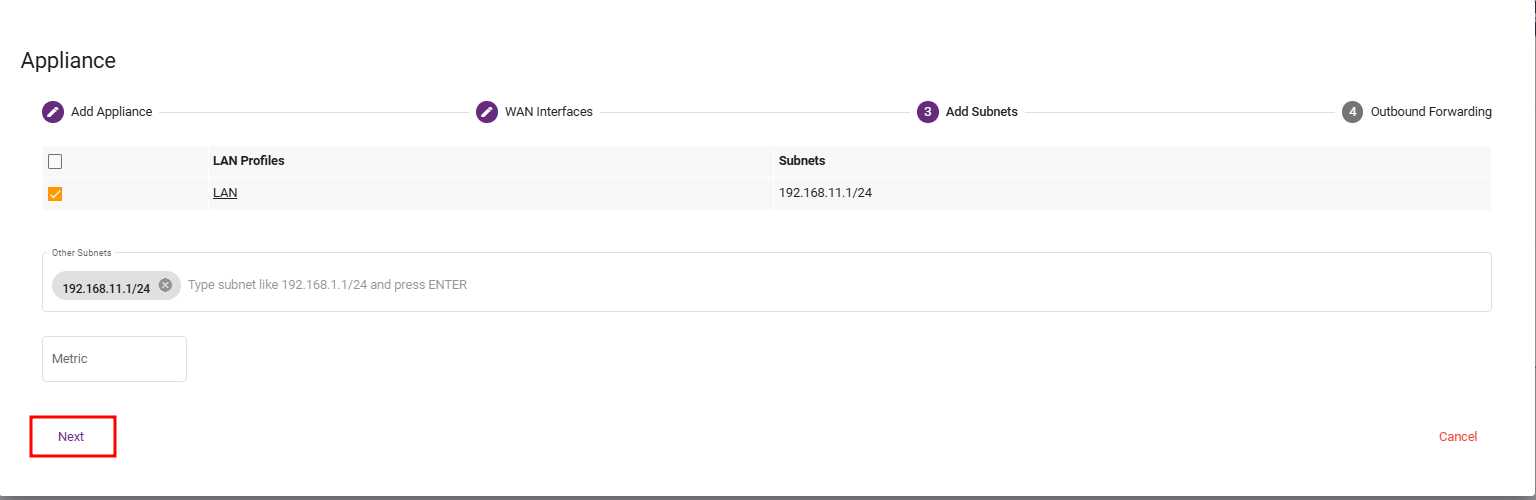Click the LAN row subnet cell
1536x500 pixels.
825,193
